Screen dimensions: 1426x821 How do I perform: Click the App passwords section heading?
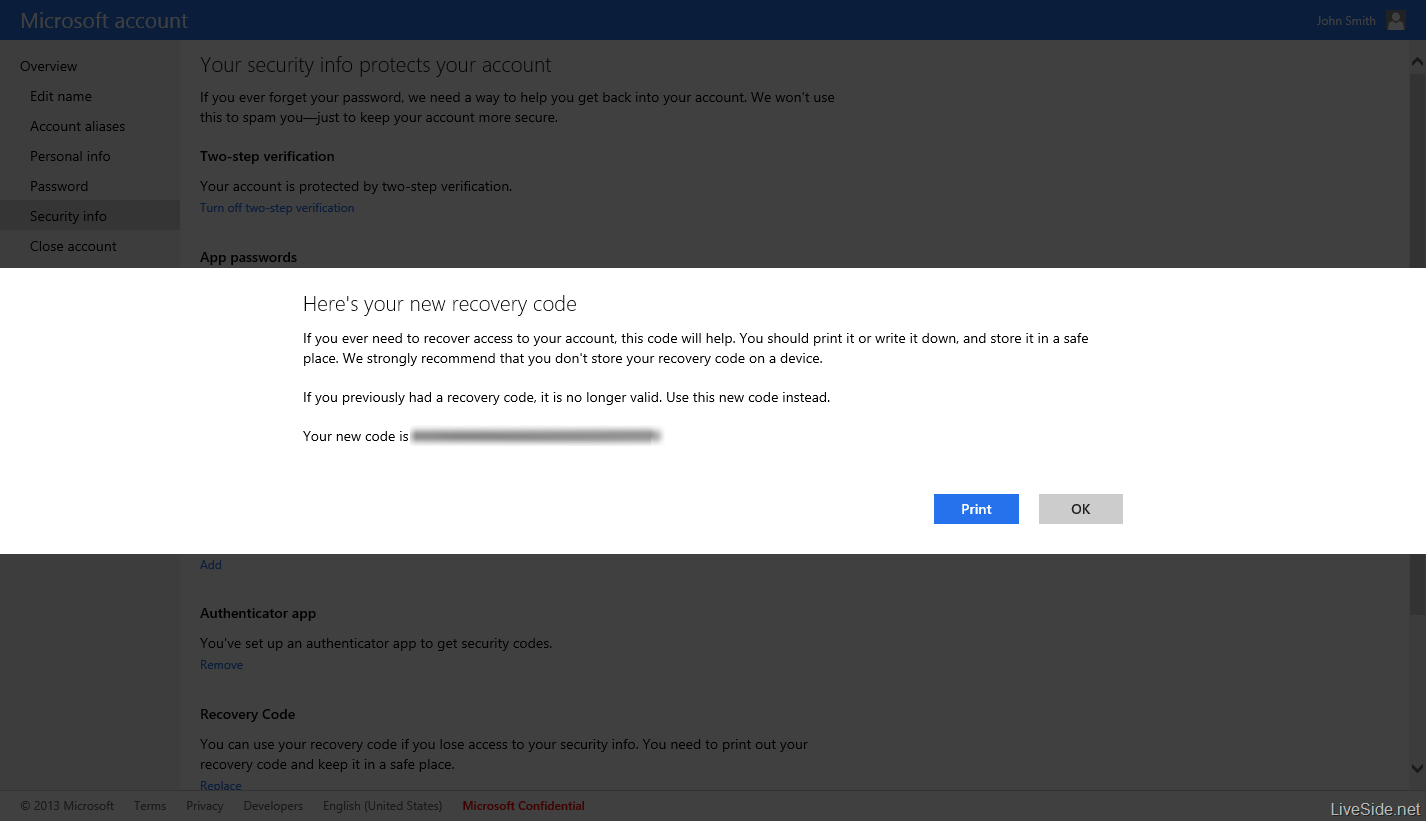(x=248, y=258)
